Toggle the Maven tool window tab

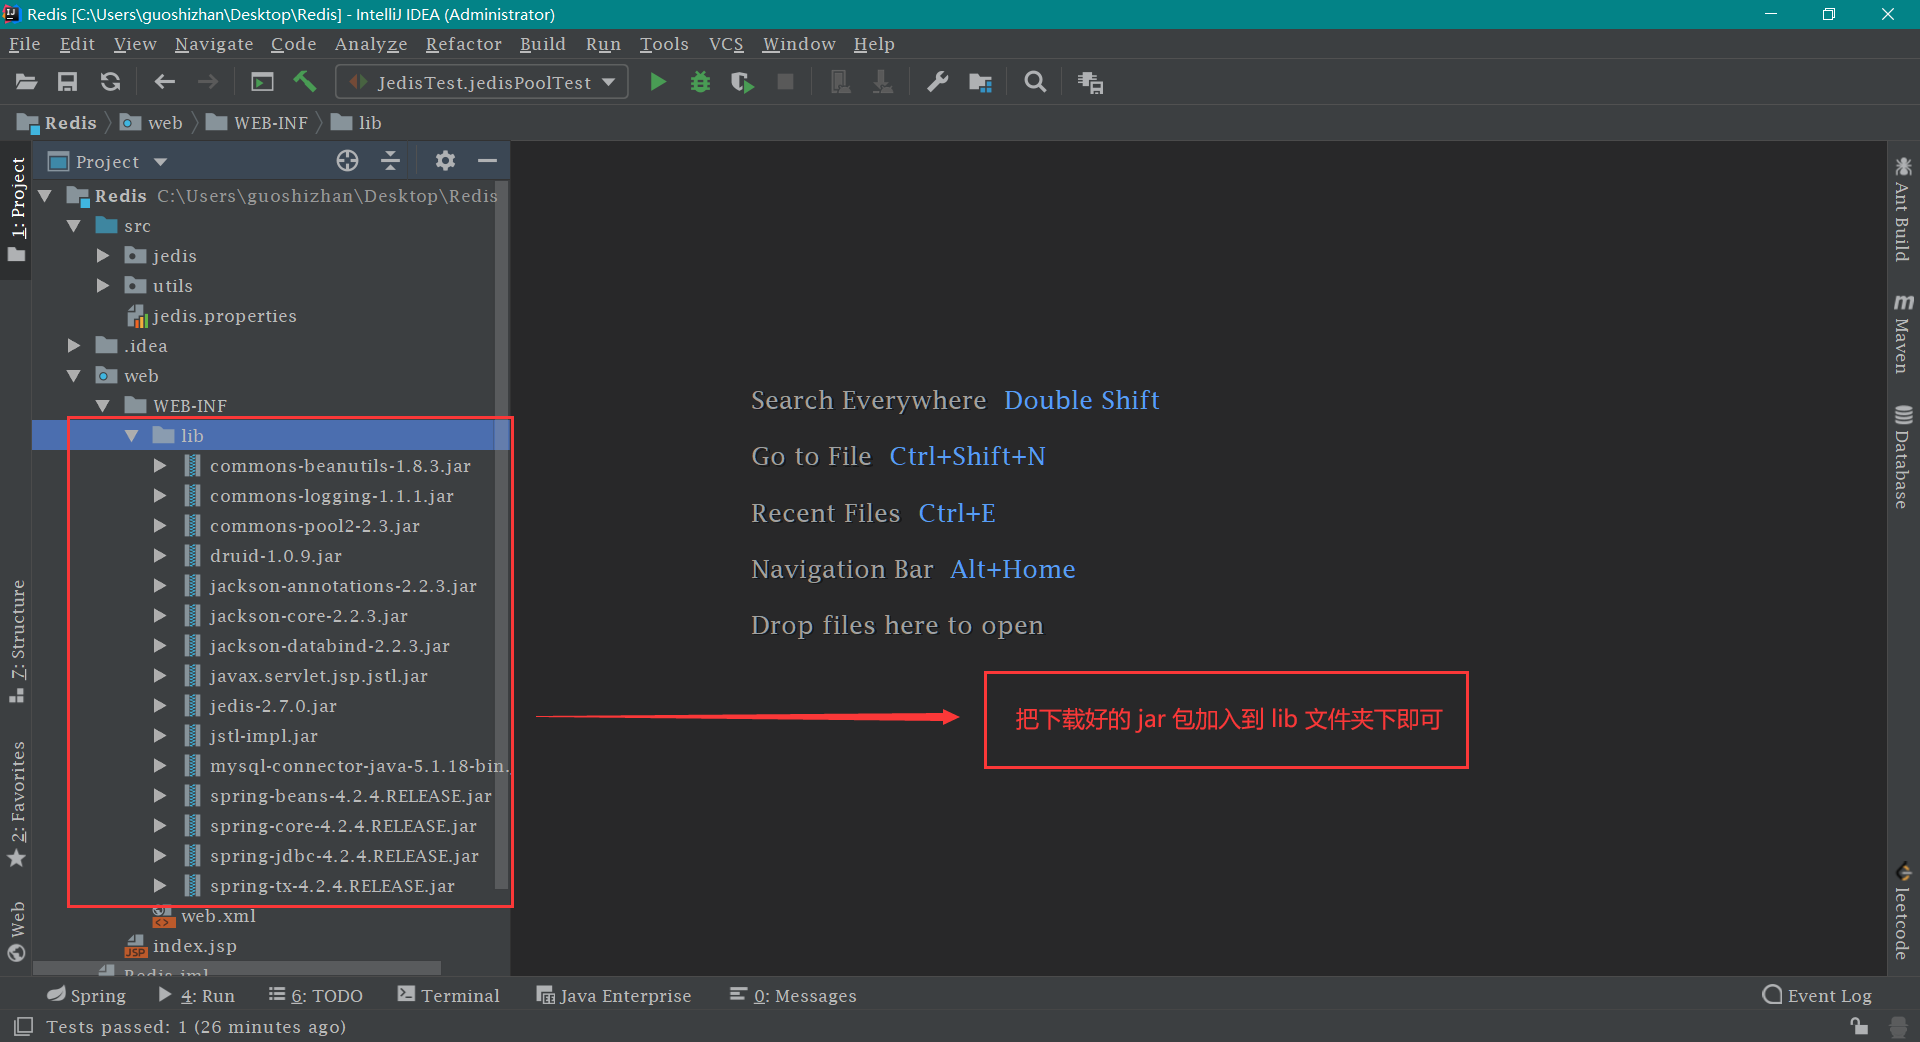1902,334
